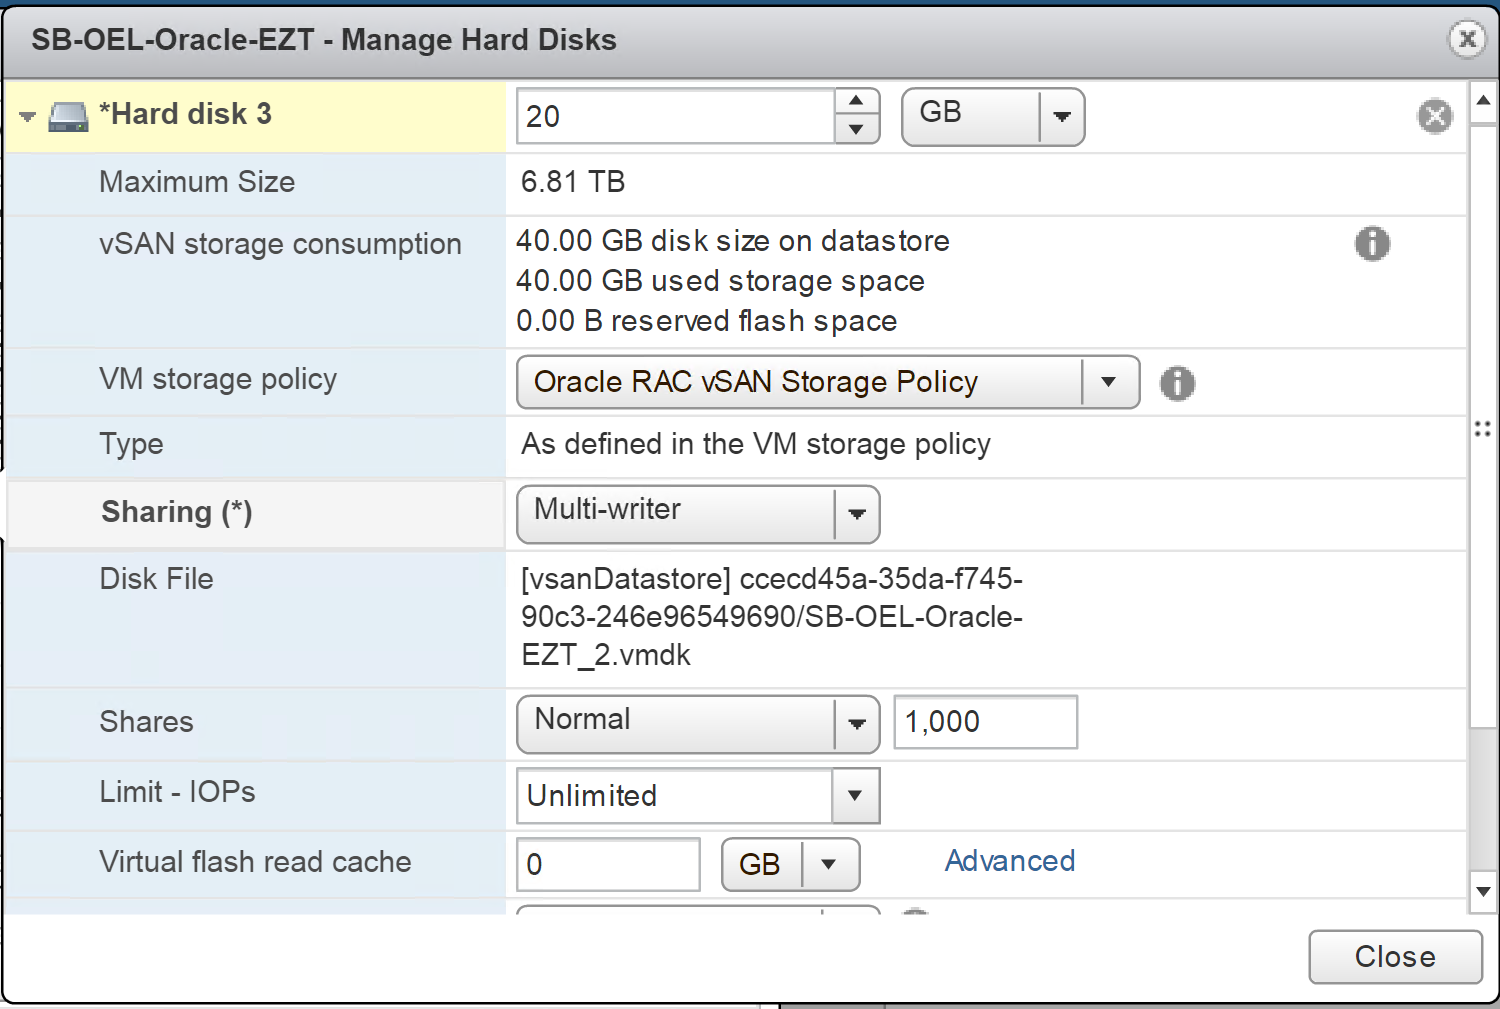
Task: Click the Advanced link
Action: pos(1010,861)
